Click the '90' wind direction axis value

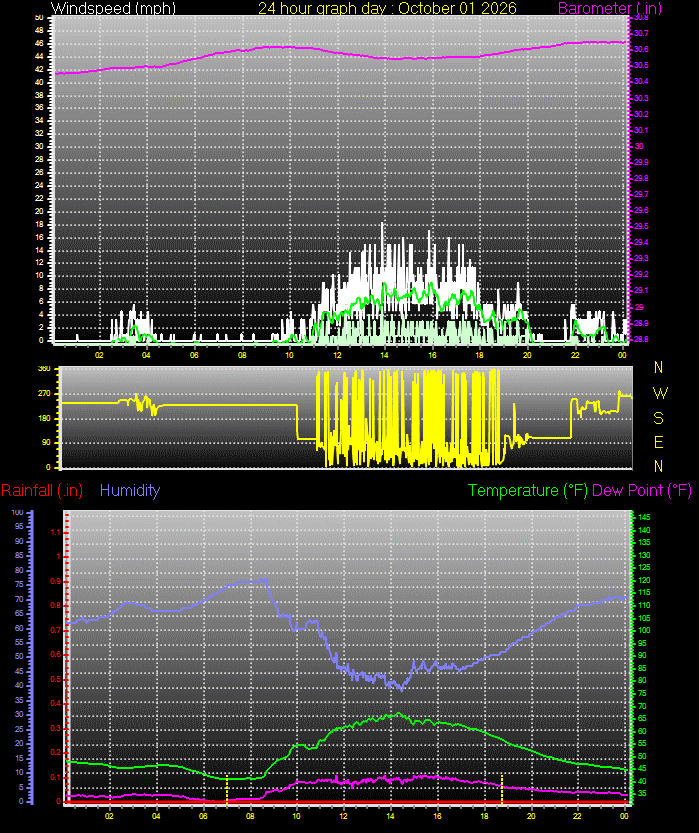(x=47, y=442)
